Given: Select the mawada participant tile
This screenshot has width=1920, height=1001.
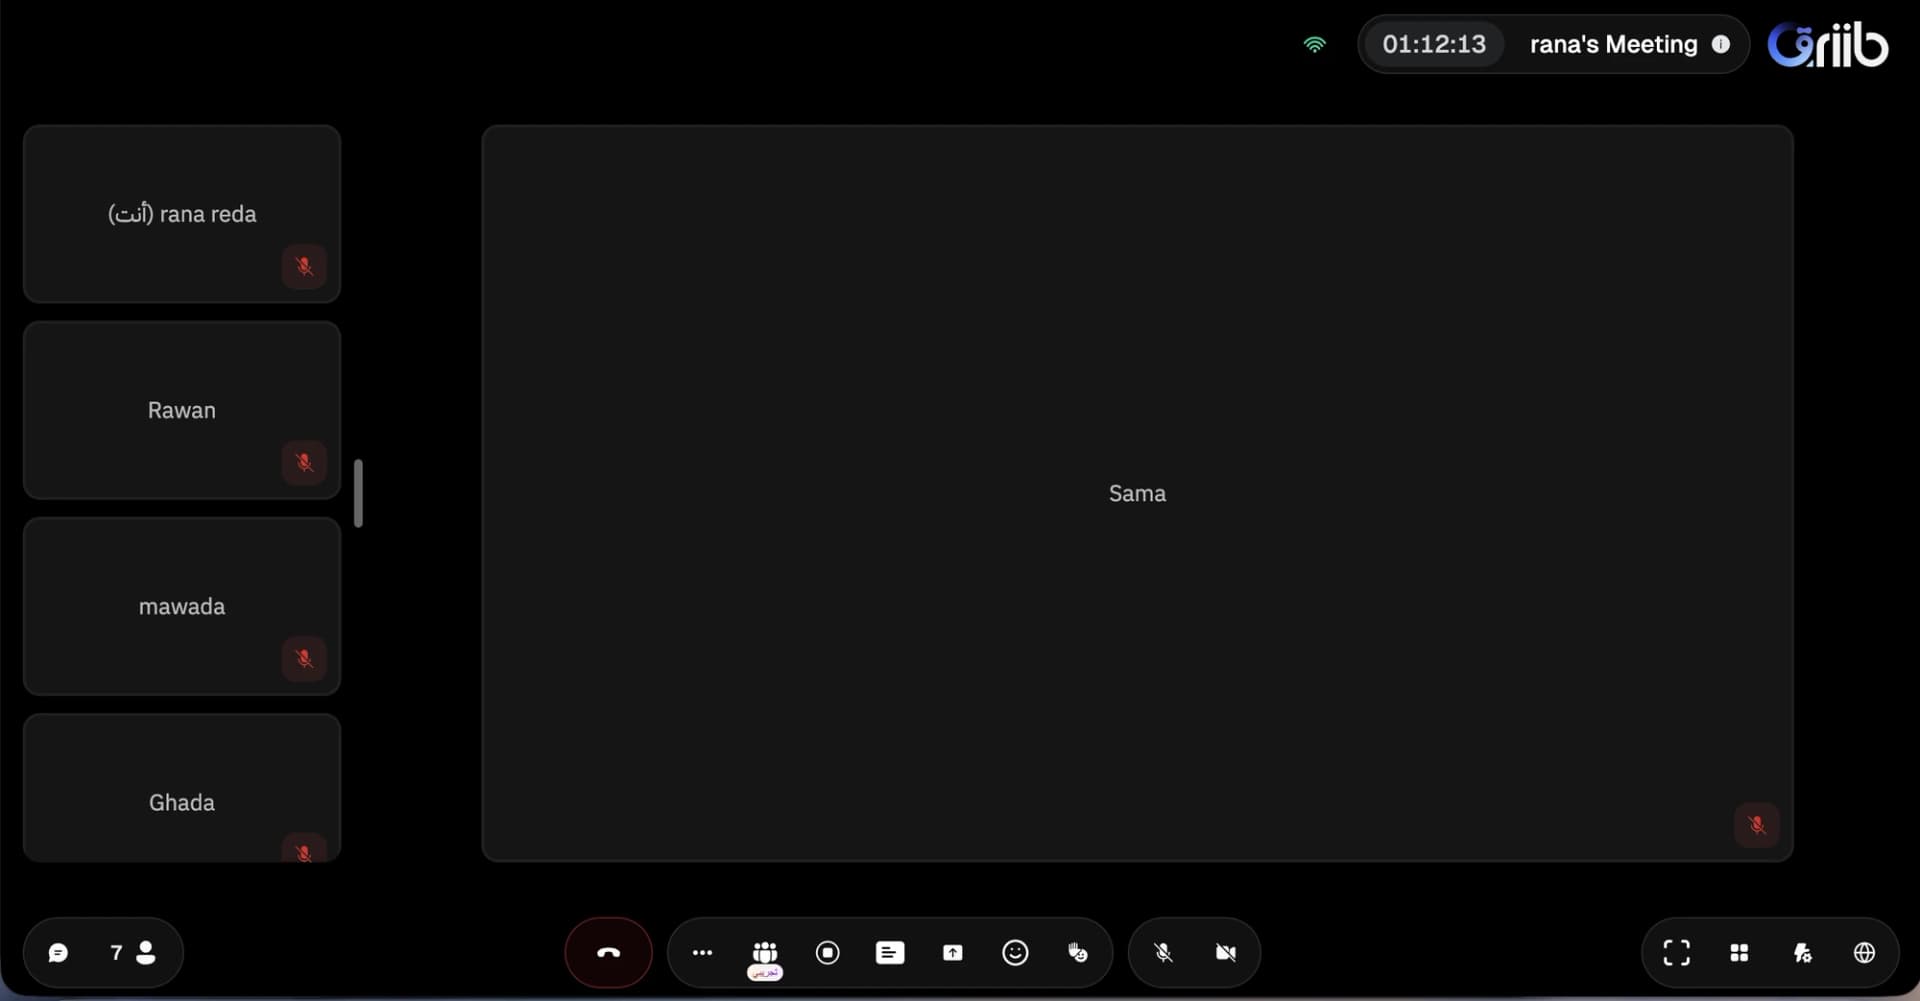Looking at the screenshot, I should [x=182, y=605].
